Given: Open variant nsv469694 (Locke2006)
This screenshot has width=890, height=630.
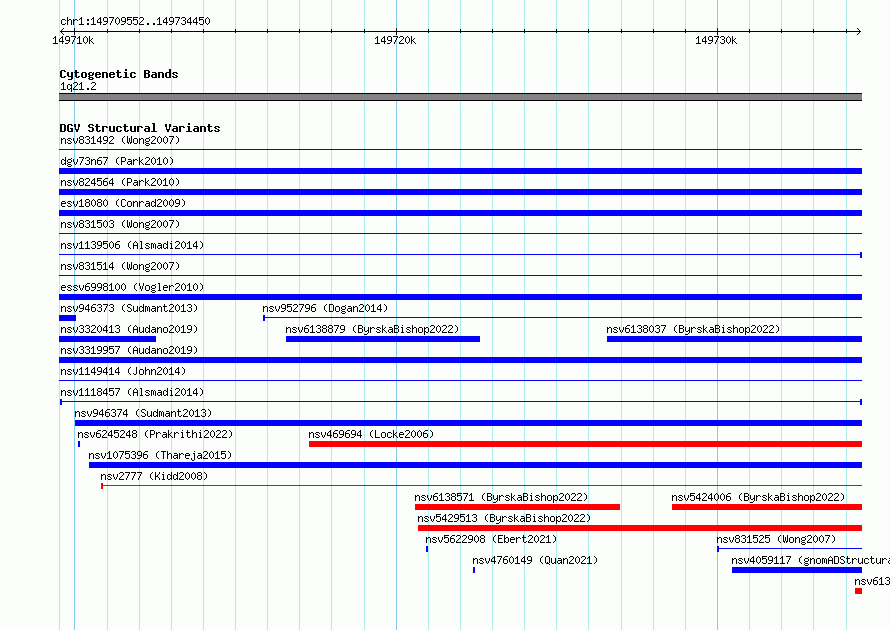Looking at the screenshot, I should tap(371, 434).
